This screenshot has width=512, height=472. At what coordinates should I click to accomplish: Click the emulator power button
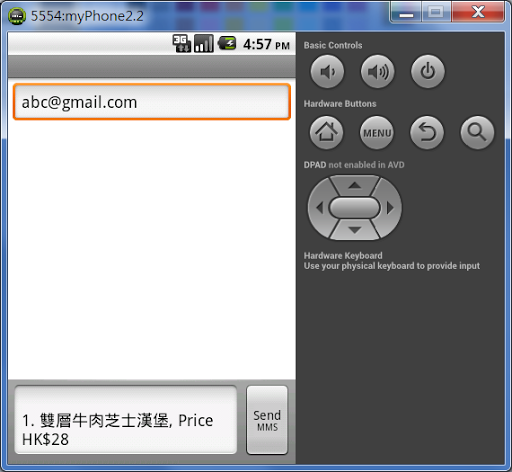428,72
